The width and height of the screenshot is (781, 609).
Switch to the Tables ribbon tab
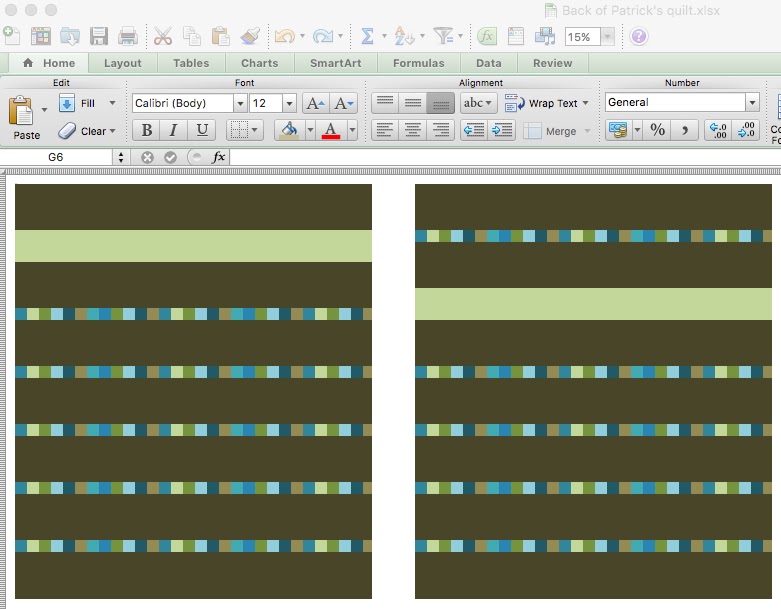click(191, 63)
